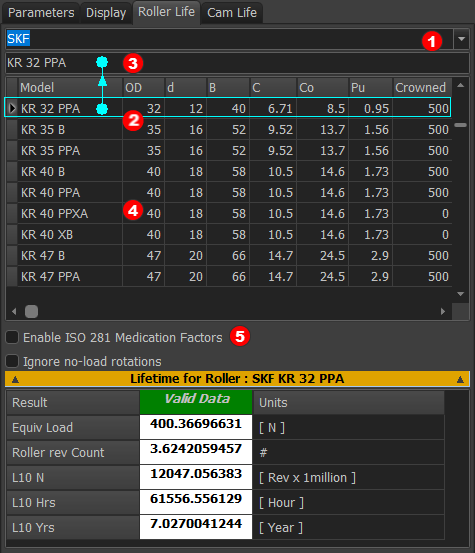
Task: Click the Result column header in results
Action: pyautogui.click(x=73, y=402)
